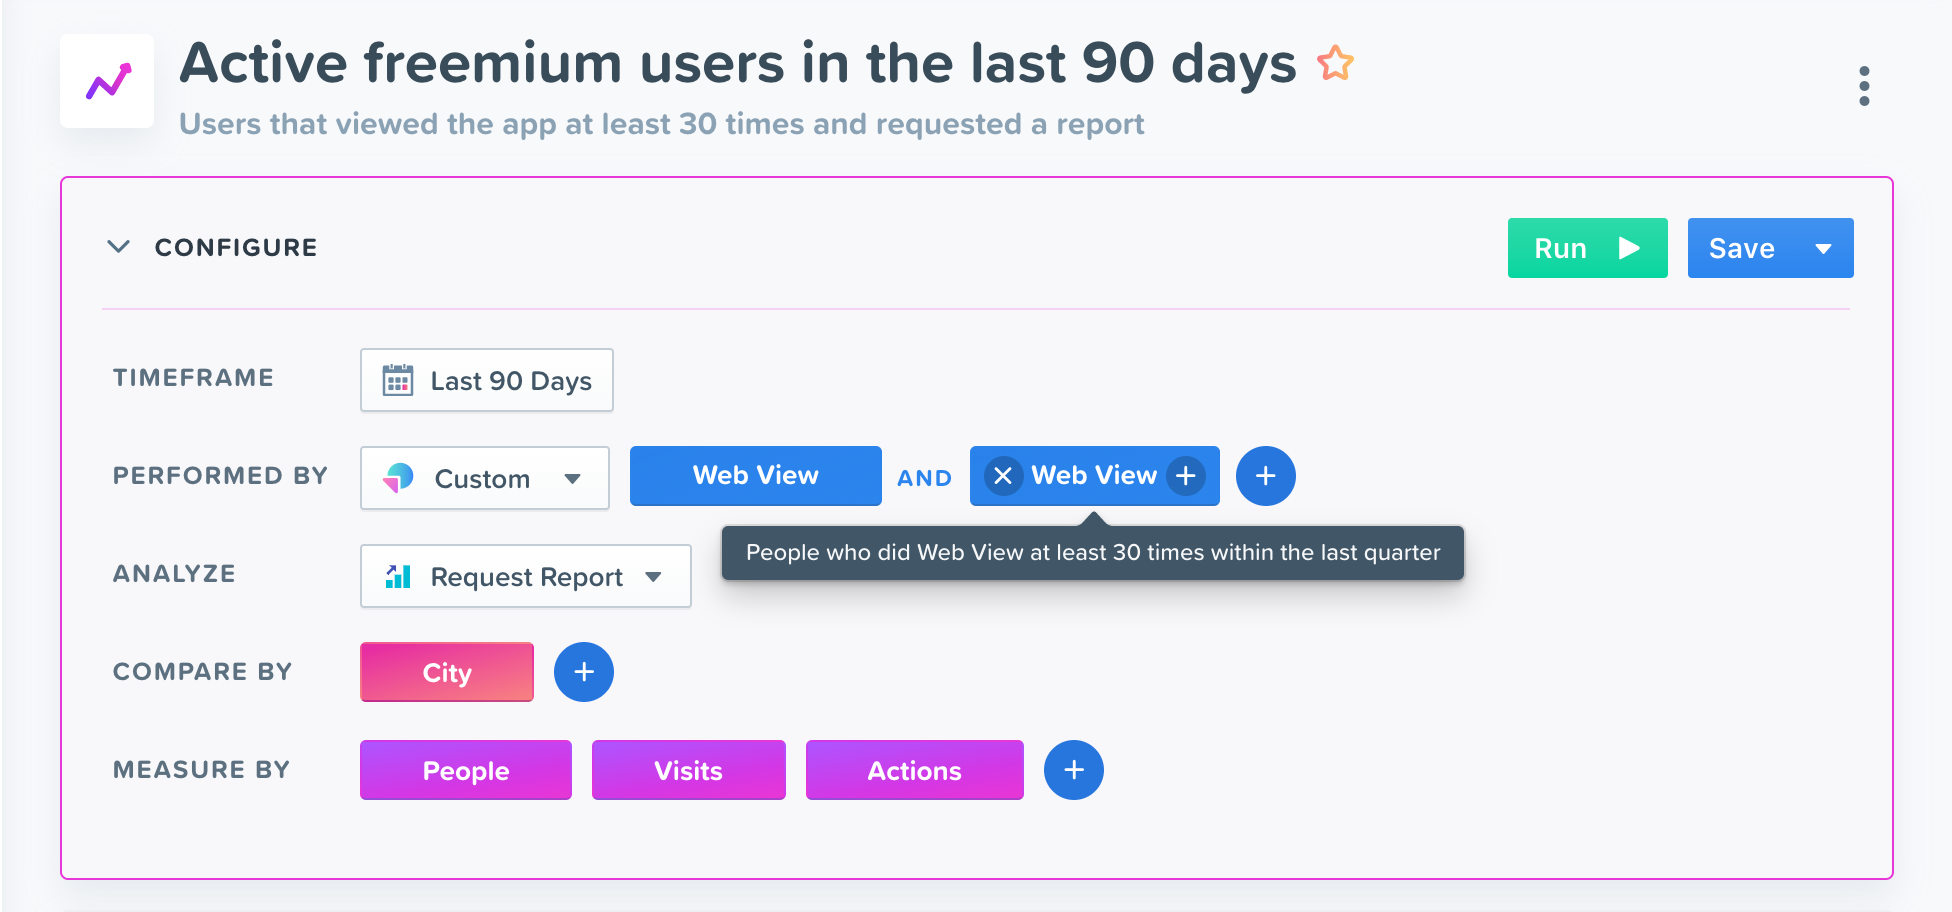Toggle the People measure chip
This screenshot has height=912, width=1952.
point(465,770)
